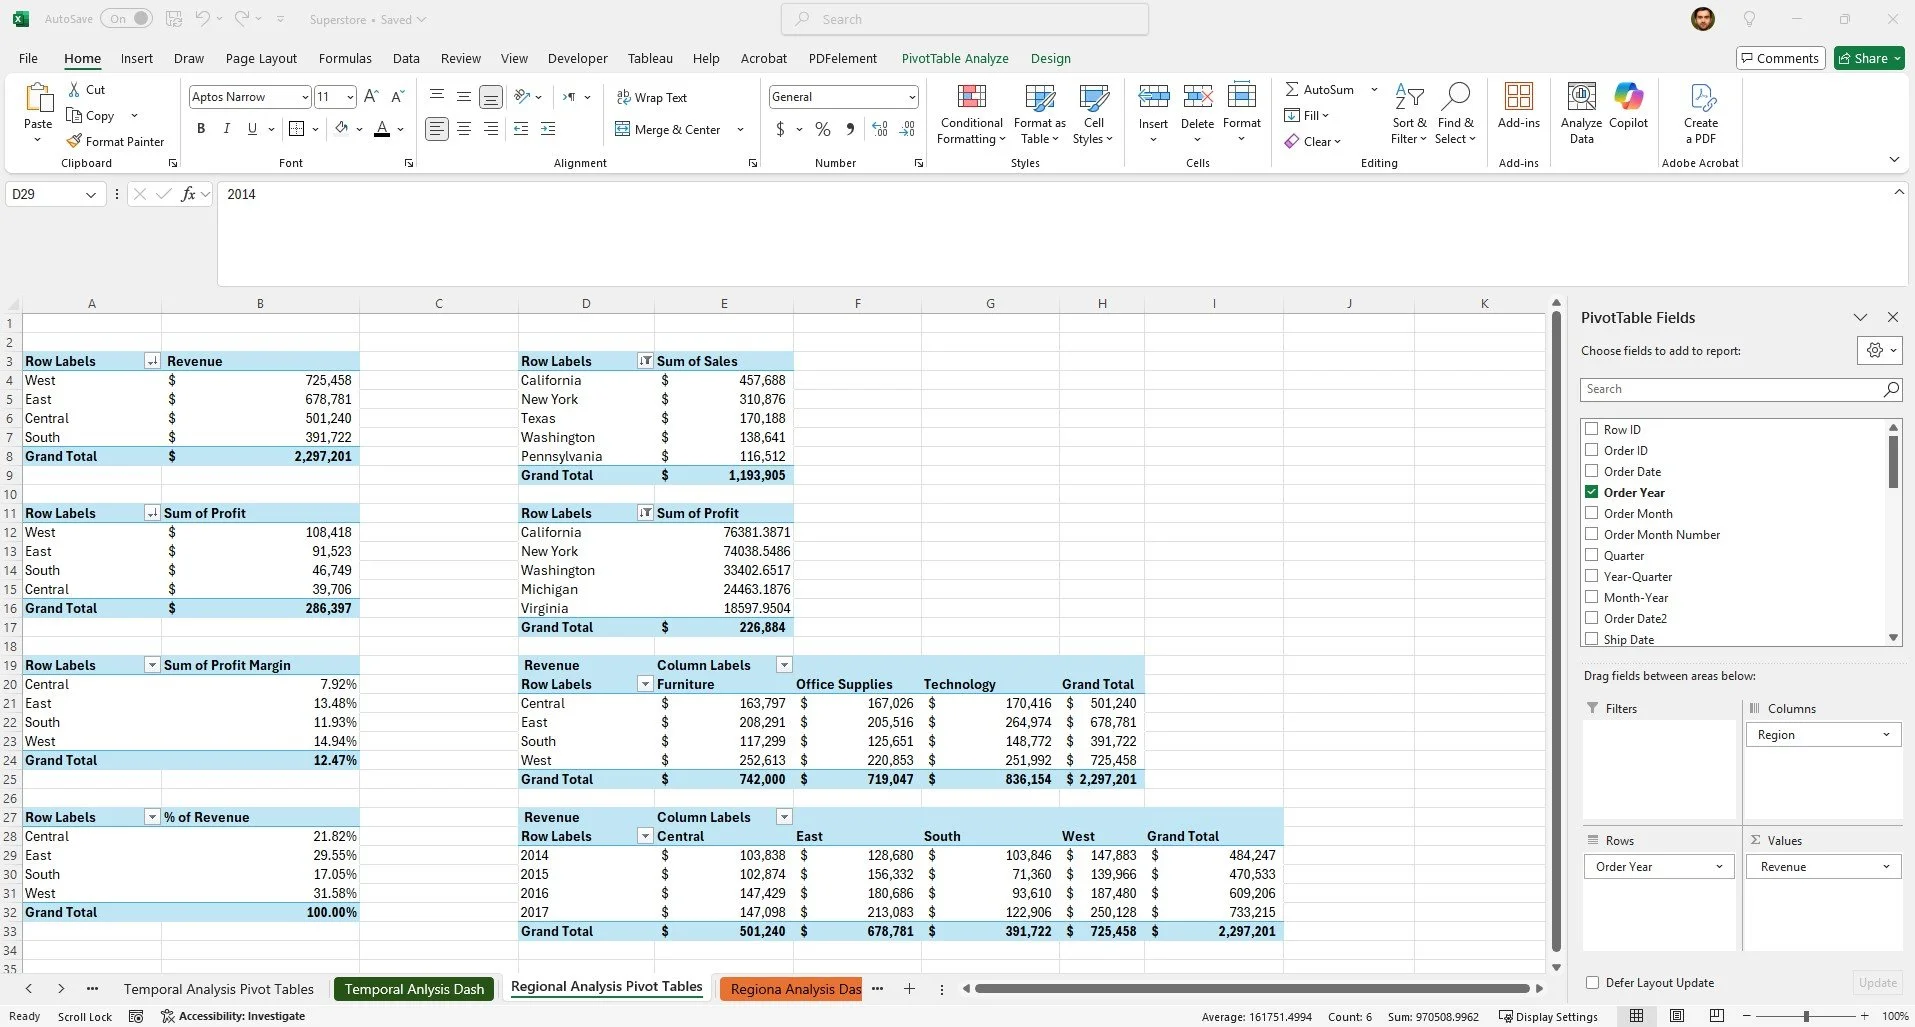Click the AutoSum sigma icon

(x=1292, y=89)
